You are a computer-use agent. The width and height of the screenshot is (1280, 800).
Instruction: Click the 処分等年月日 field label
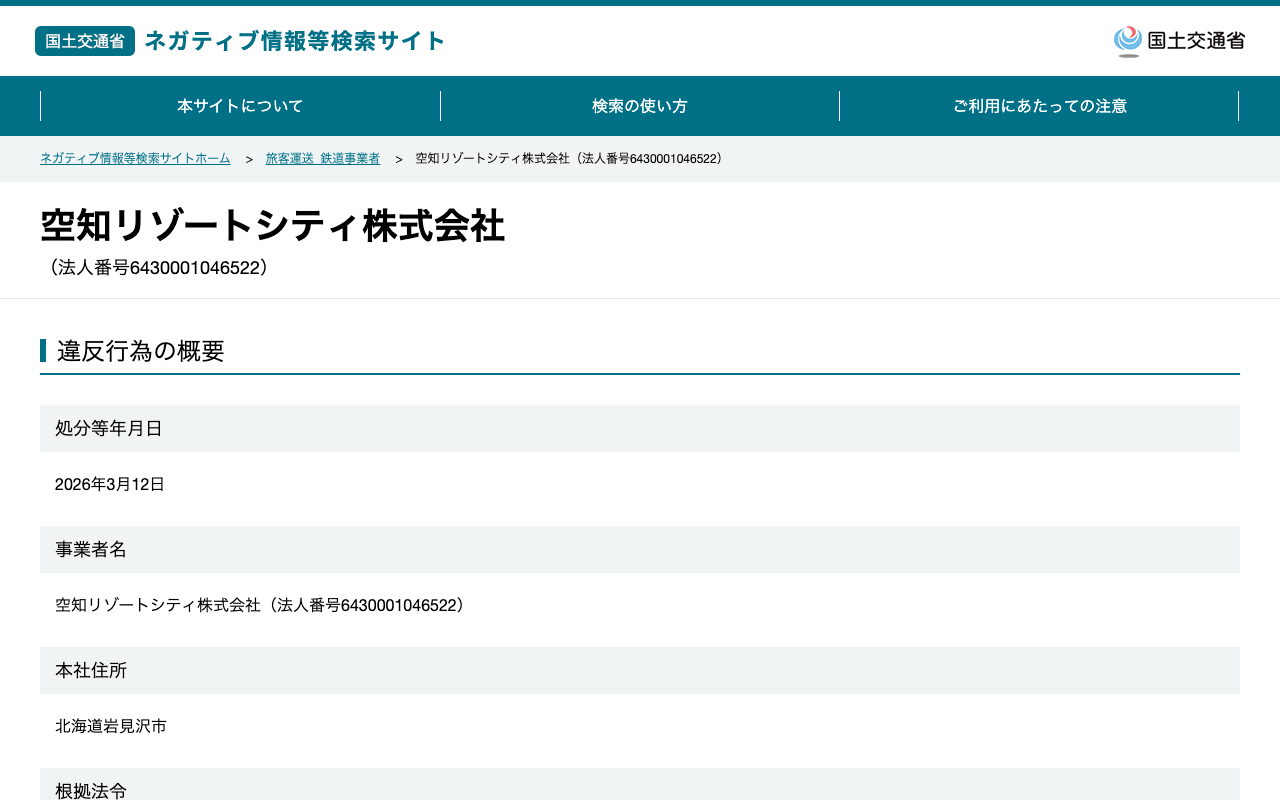tap(109, 429)
